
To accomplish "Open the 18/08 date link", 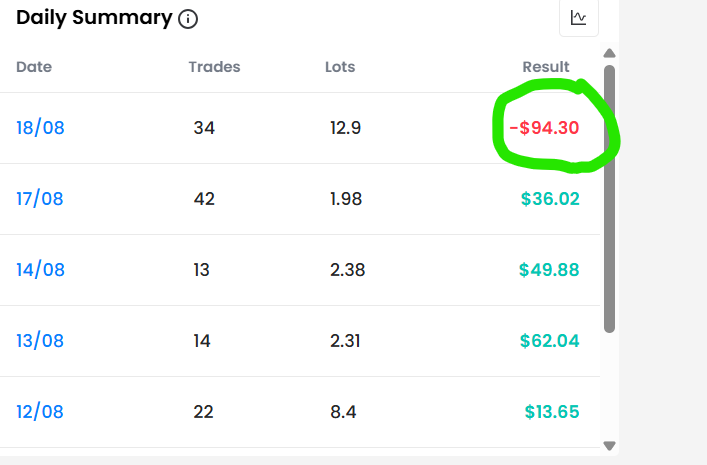I will click(40, 128).
